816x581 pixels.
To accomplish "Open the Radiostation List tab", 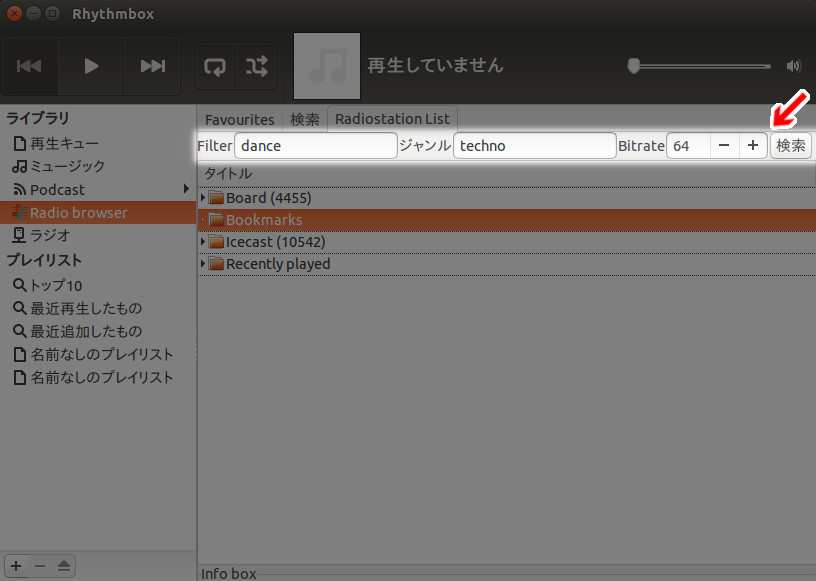I will pos(392,118).
